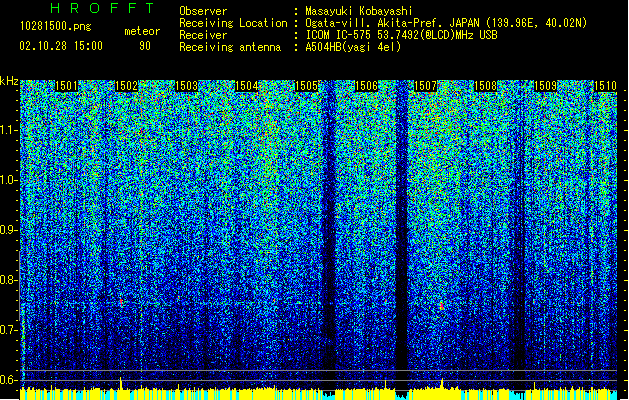Click the 1.1 frequency axis label
Image resolution: width=629 pixels, height=400 pixels.
pyautogui.click(x=9, y=130)
